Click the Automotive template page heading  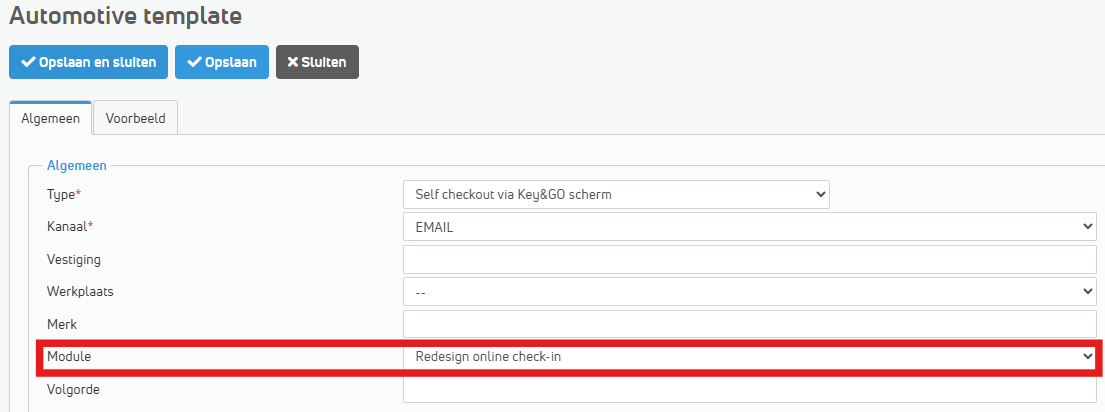(125, 17)
